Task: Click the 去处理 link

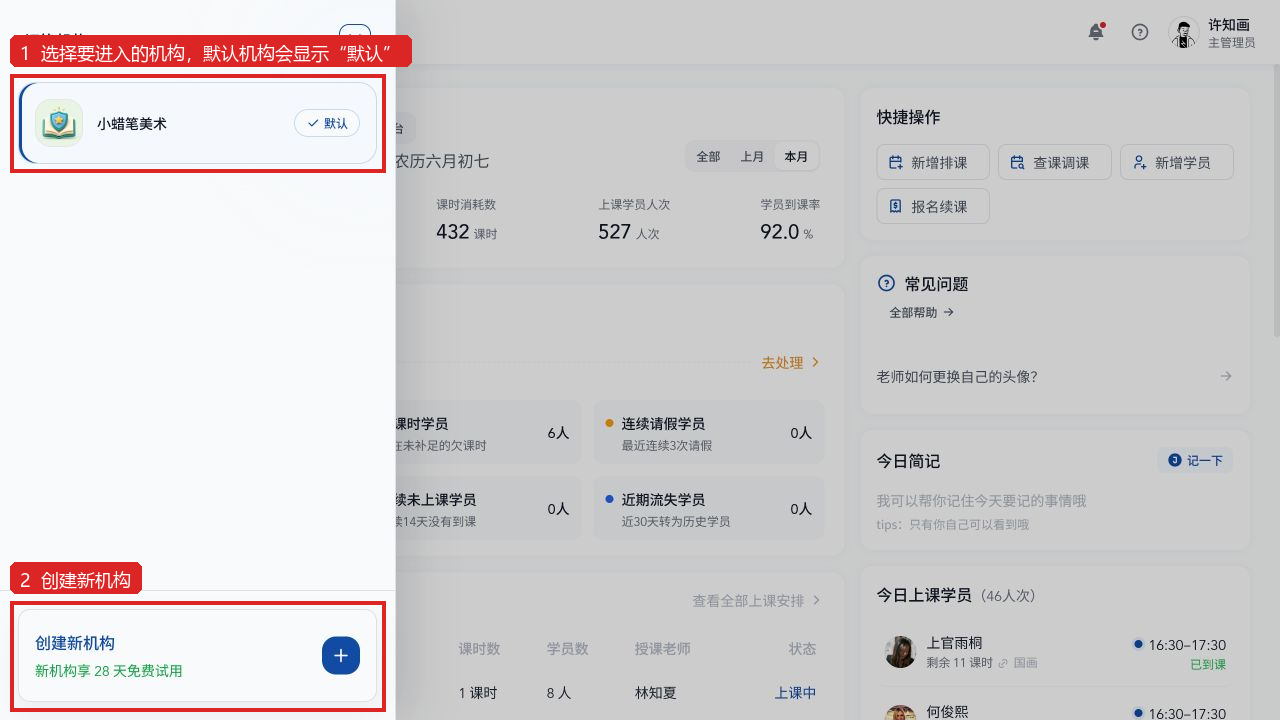Action: click(x=790, y=362)
